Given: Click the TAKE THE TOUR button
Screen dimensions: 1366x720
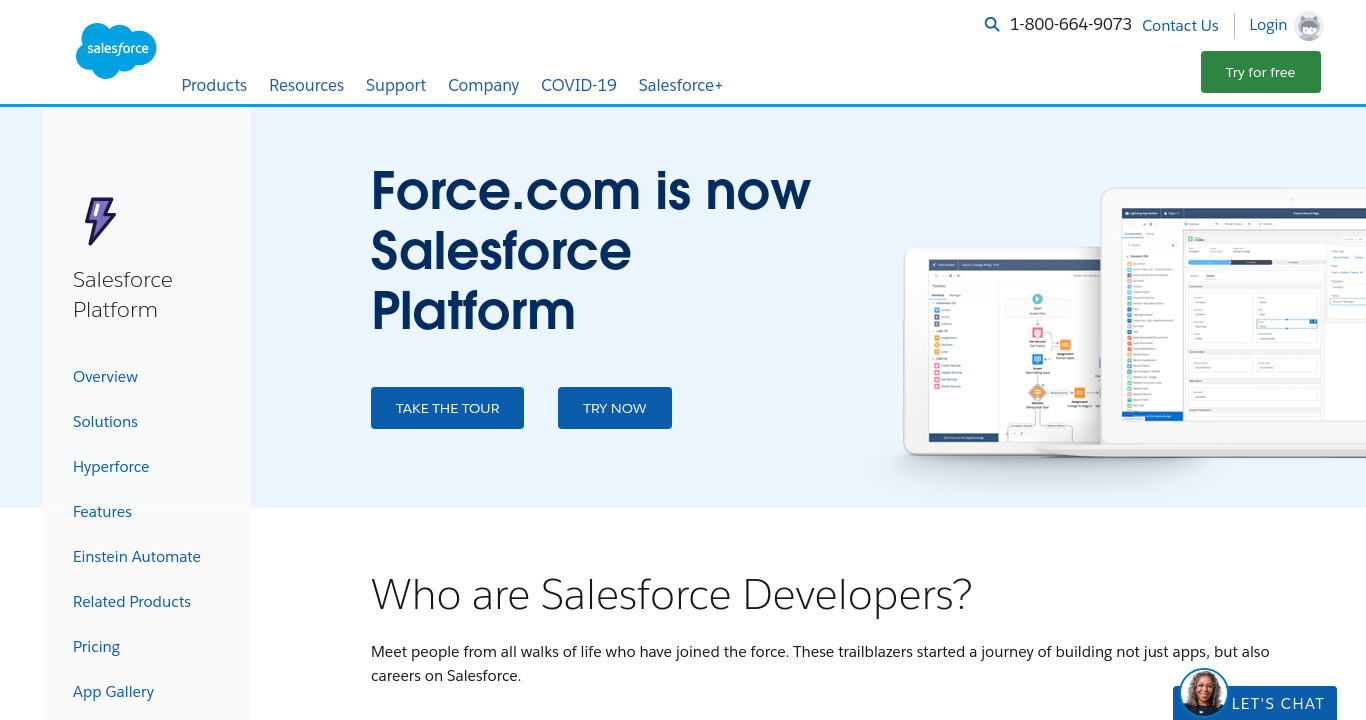Looking at the screenshot, I should click(x=447, y=408).
